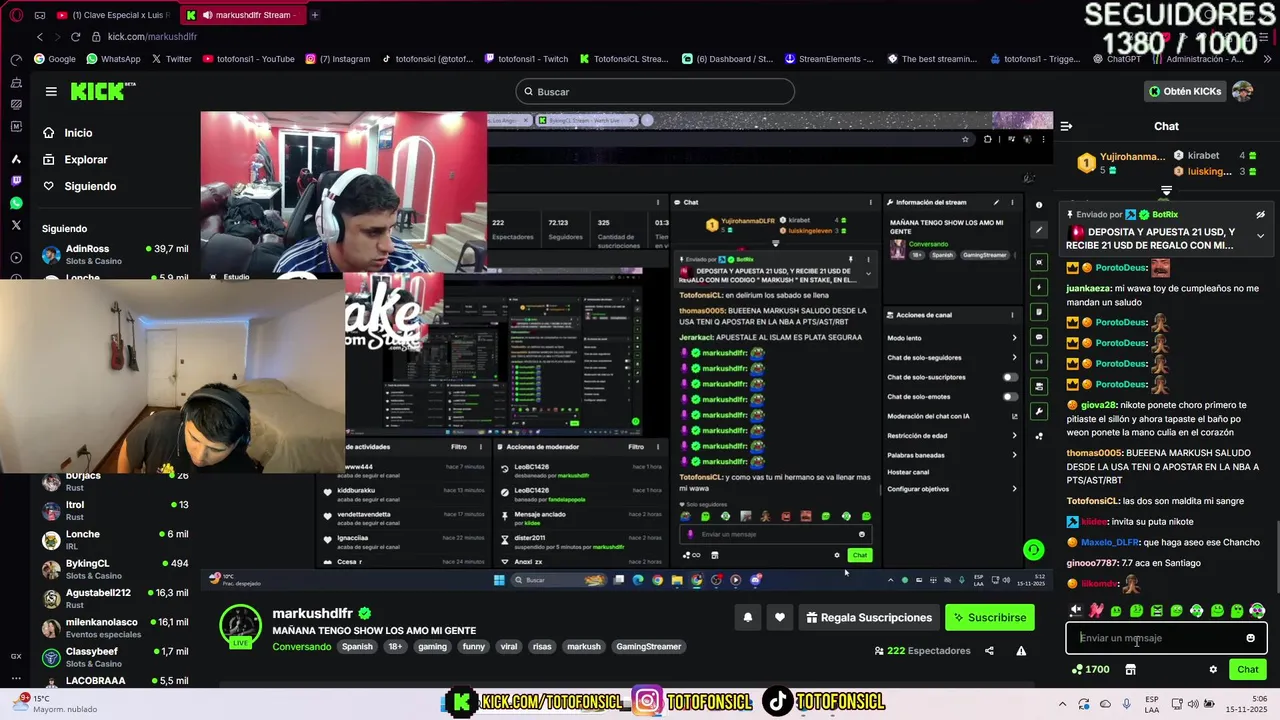Open Classybeef channel in sidebar
Viewport: 1280px width, 720px height.
[x=115, y=657]
